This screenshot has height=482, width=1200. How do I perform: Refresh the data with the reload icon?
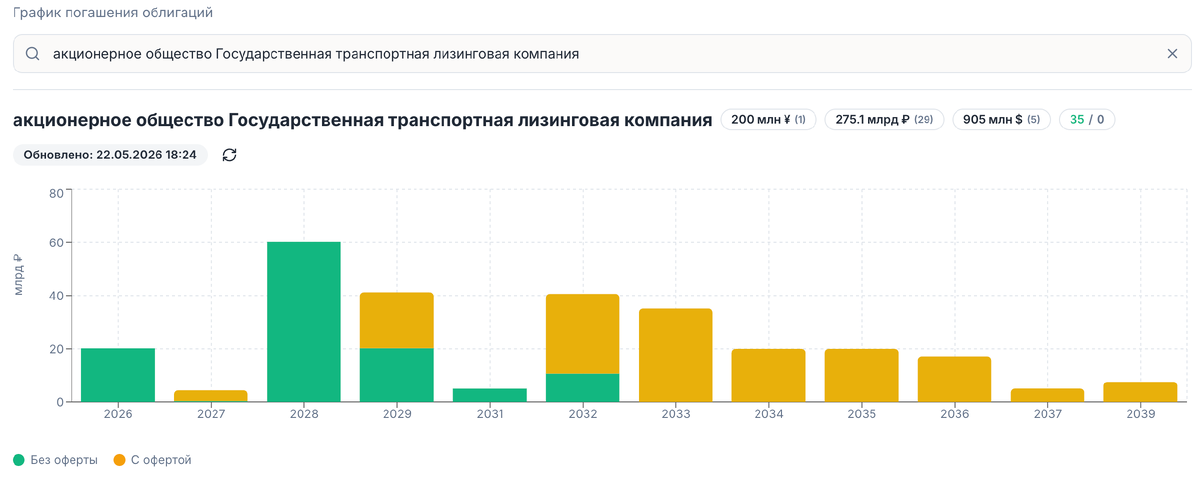(x=229, y=155)
